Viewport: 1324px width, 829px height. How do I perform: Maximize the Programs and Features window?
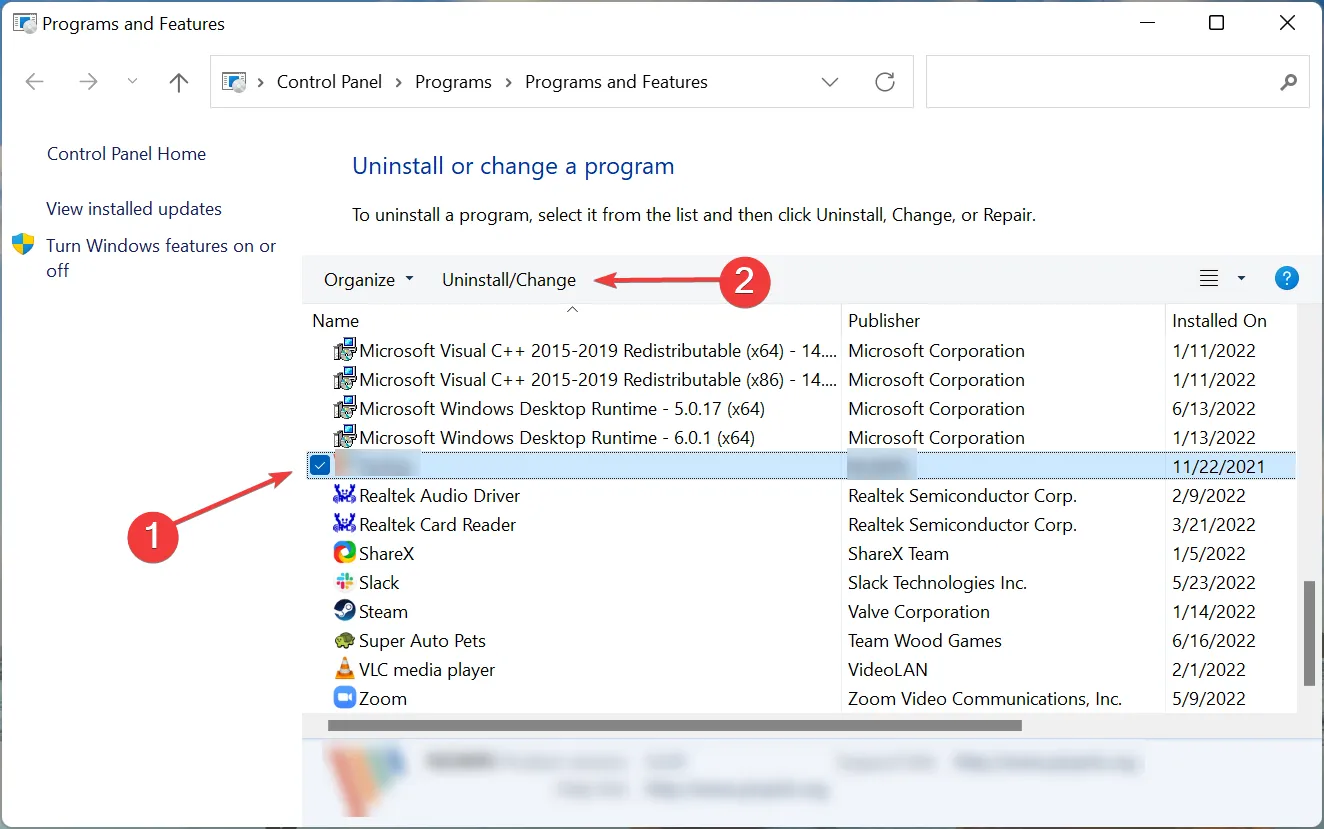pos(1216,23)
